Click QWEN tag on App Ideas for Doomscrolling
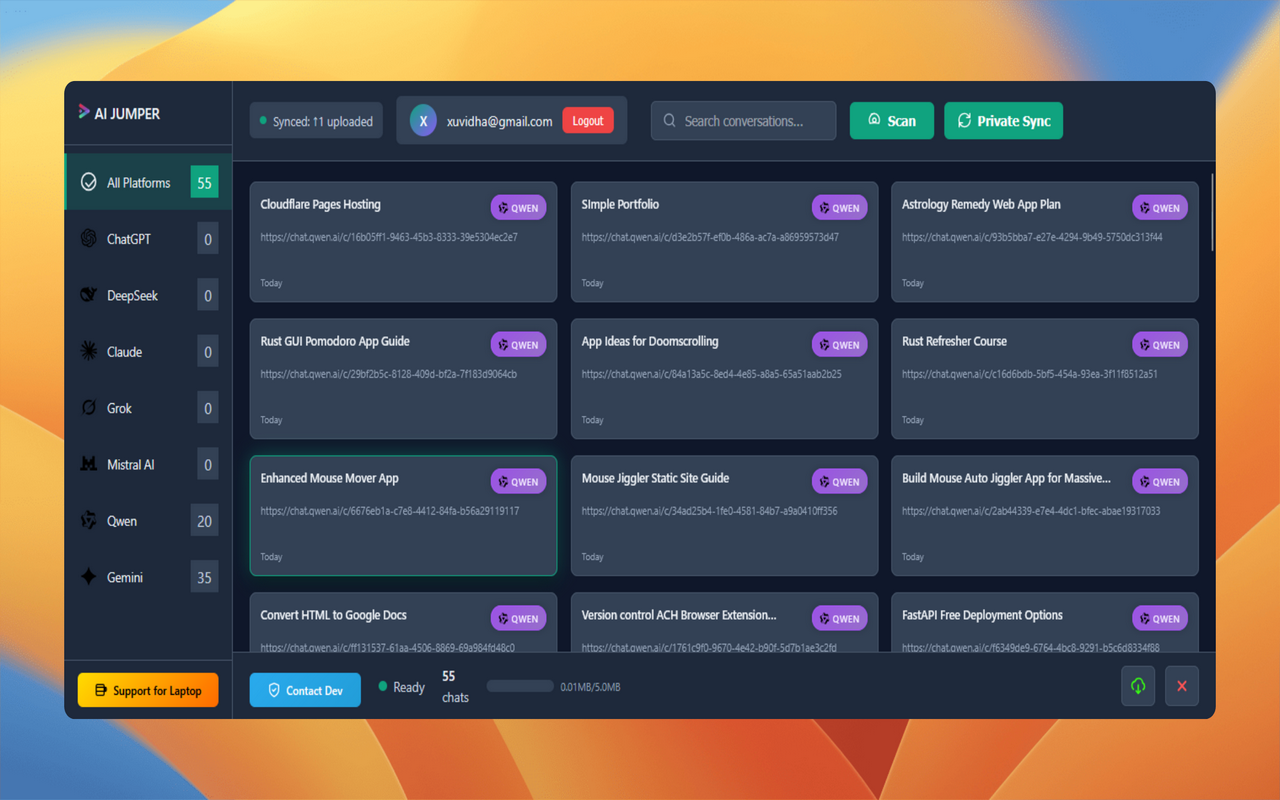 click(839, 345)
